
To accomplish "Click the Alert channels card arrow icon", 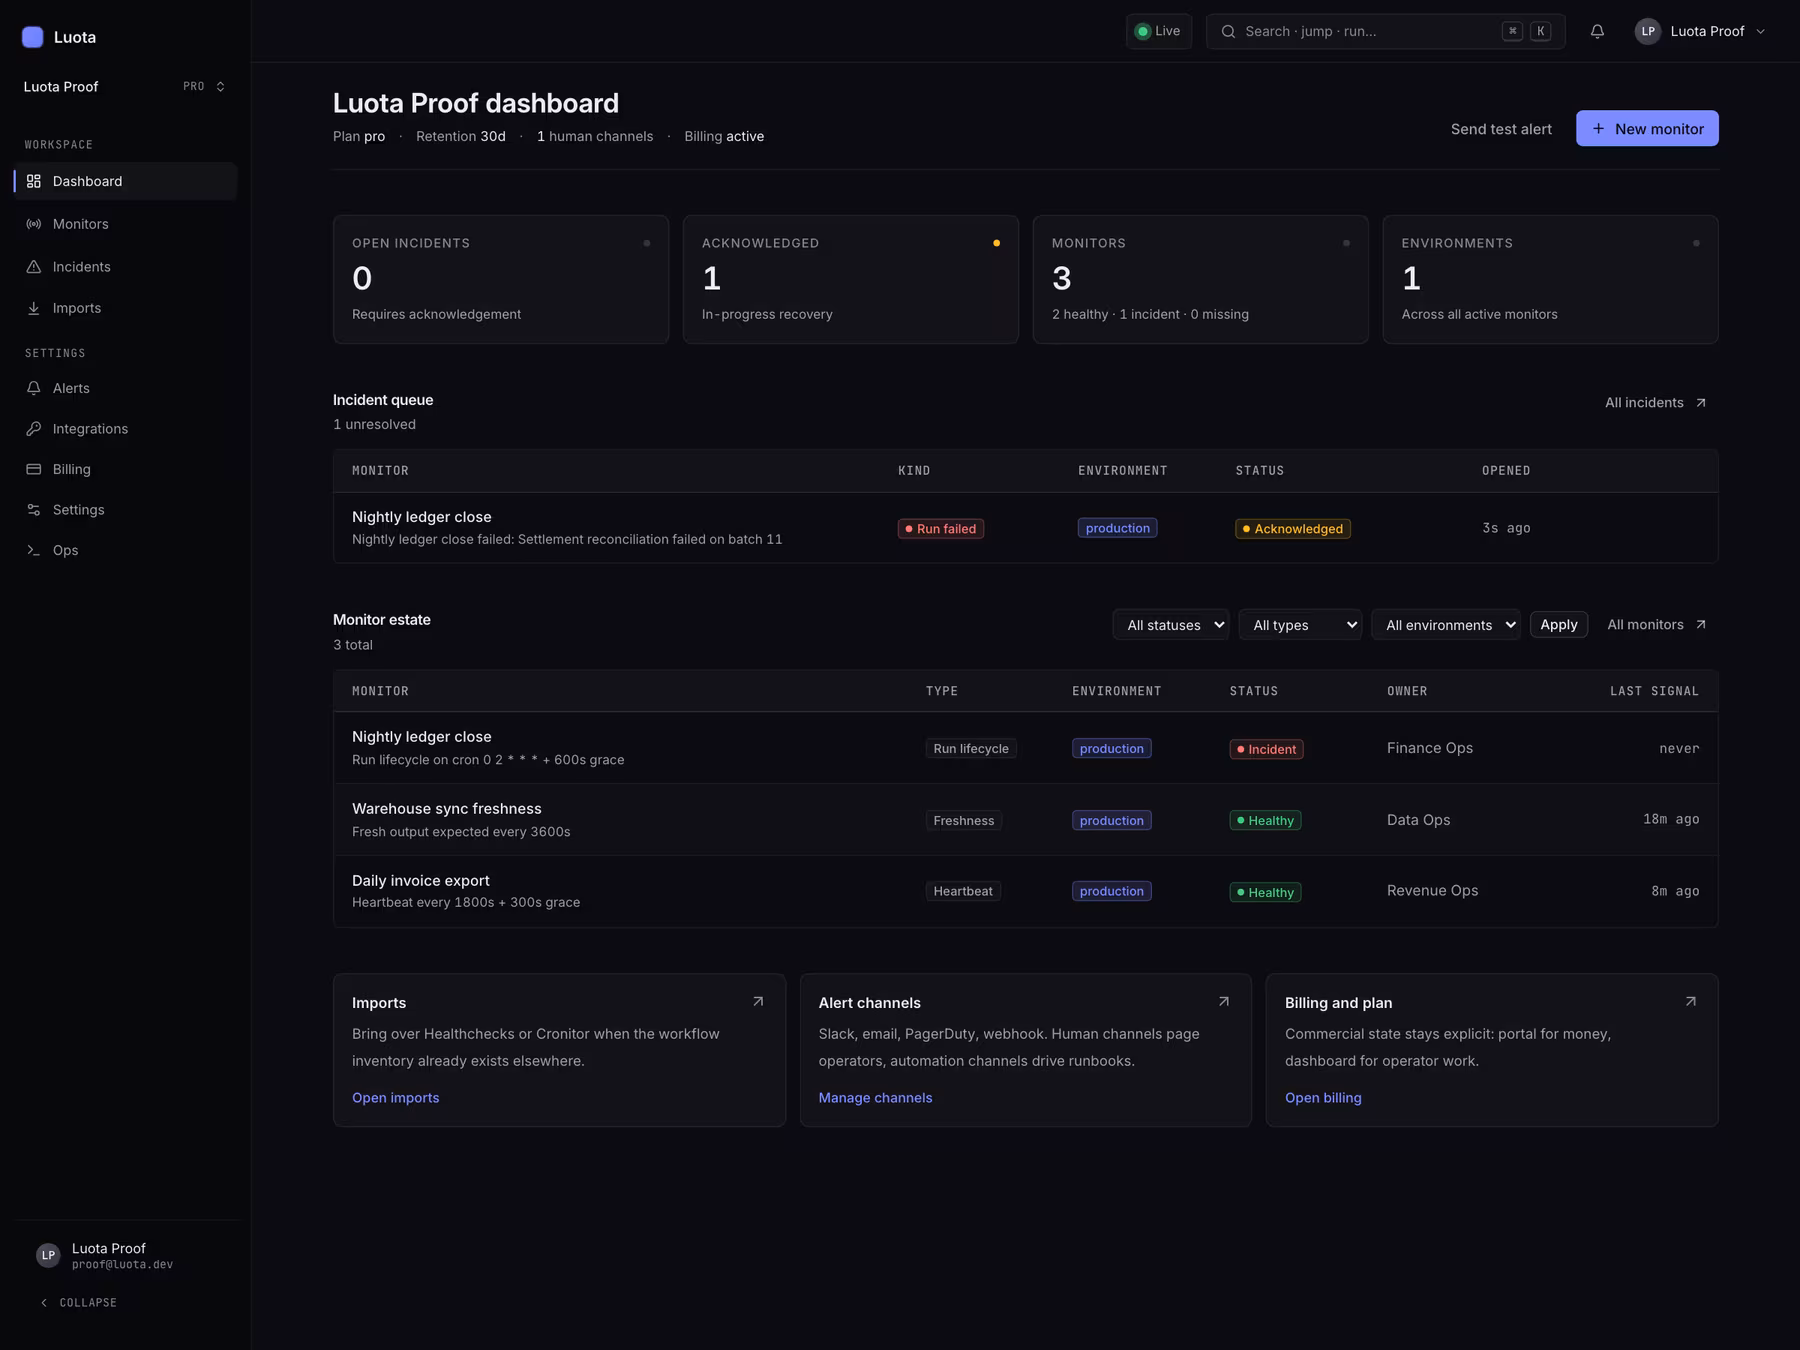I will click(1224, 1001).
